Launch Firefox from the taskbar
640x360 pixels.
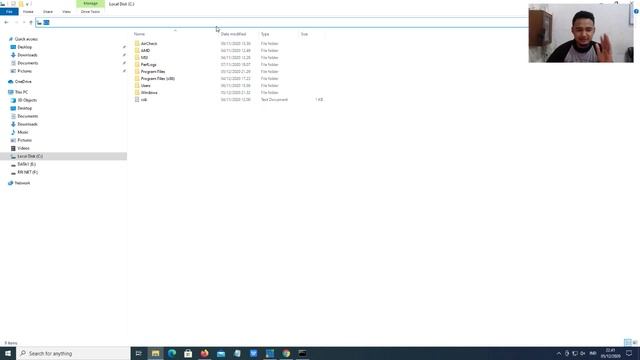click(x=204, y=353)
